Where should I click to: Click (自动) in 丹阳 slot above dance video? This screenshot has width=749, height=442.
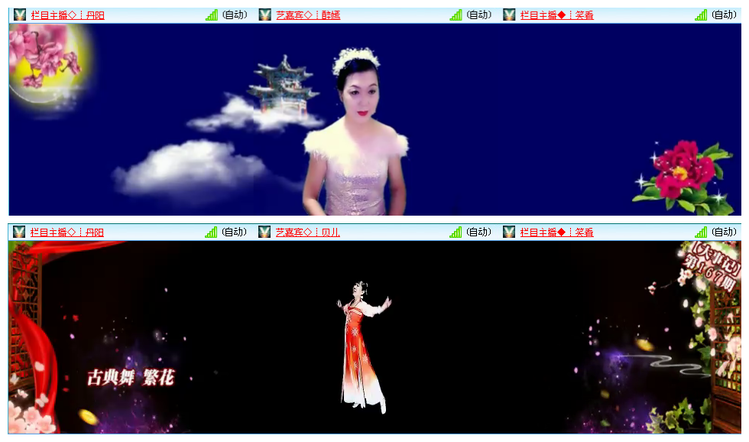coord(235,232)
